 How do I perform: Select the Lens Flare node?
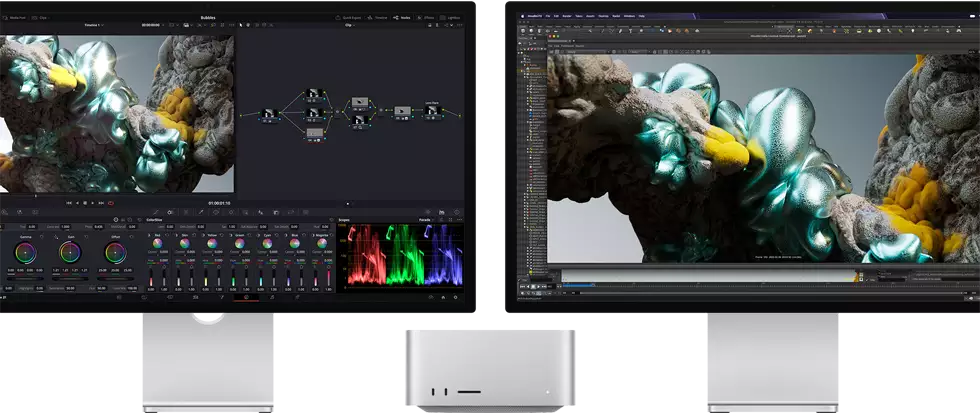pos(432,111)
